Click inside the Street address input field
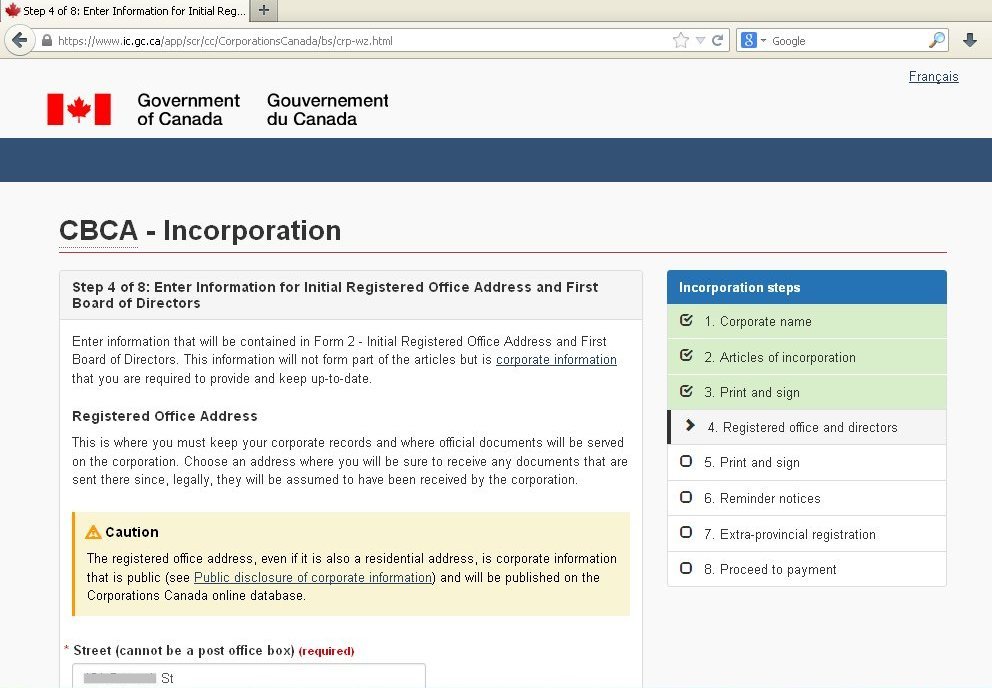 [248, 678]
